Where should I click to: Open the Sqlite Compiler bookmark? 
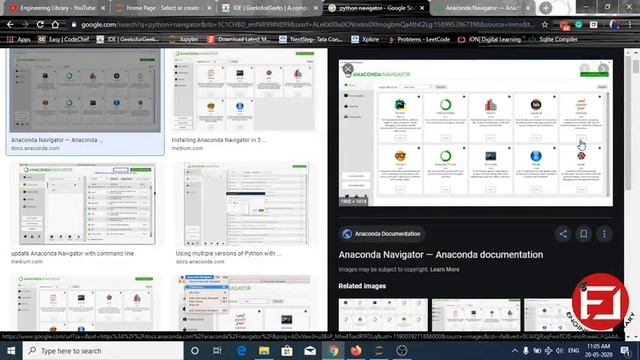click(553, 39)
